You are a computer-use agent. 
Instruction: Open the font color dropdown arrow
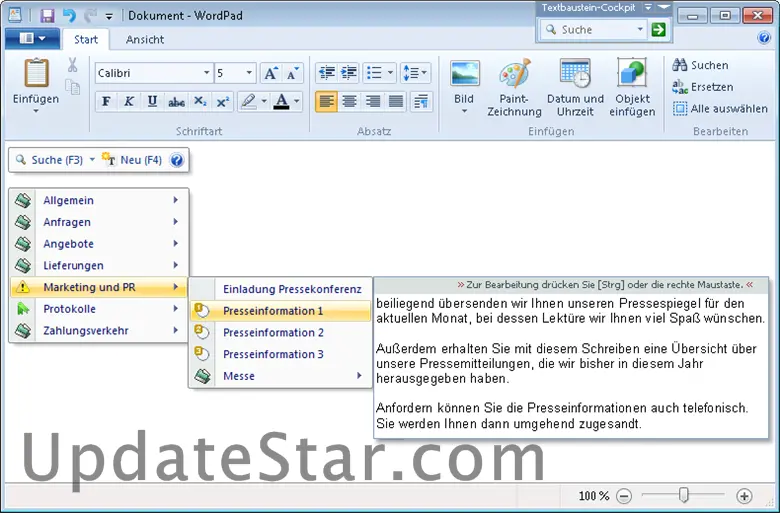(297, 102)
